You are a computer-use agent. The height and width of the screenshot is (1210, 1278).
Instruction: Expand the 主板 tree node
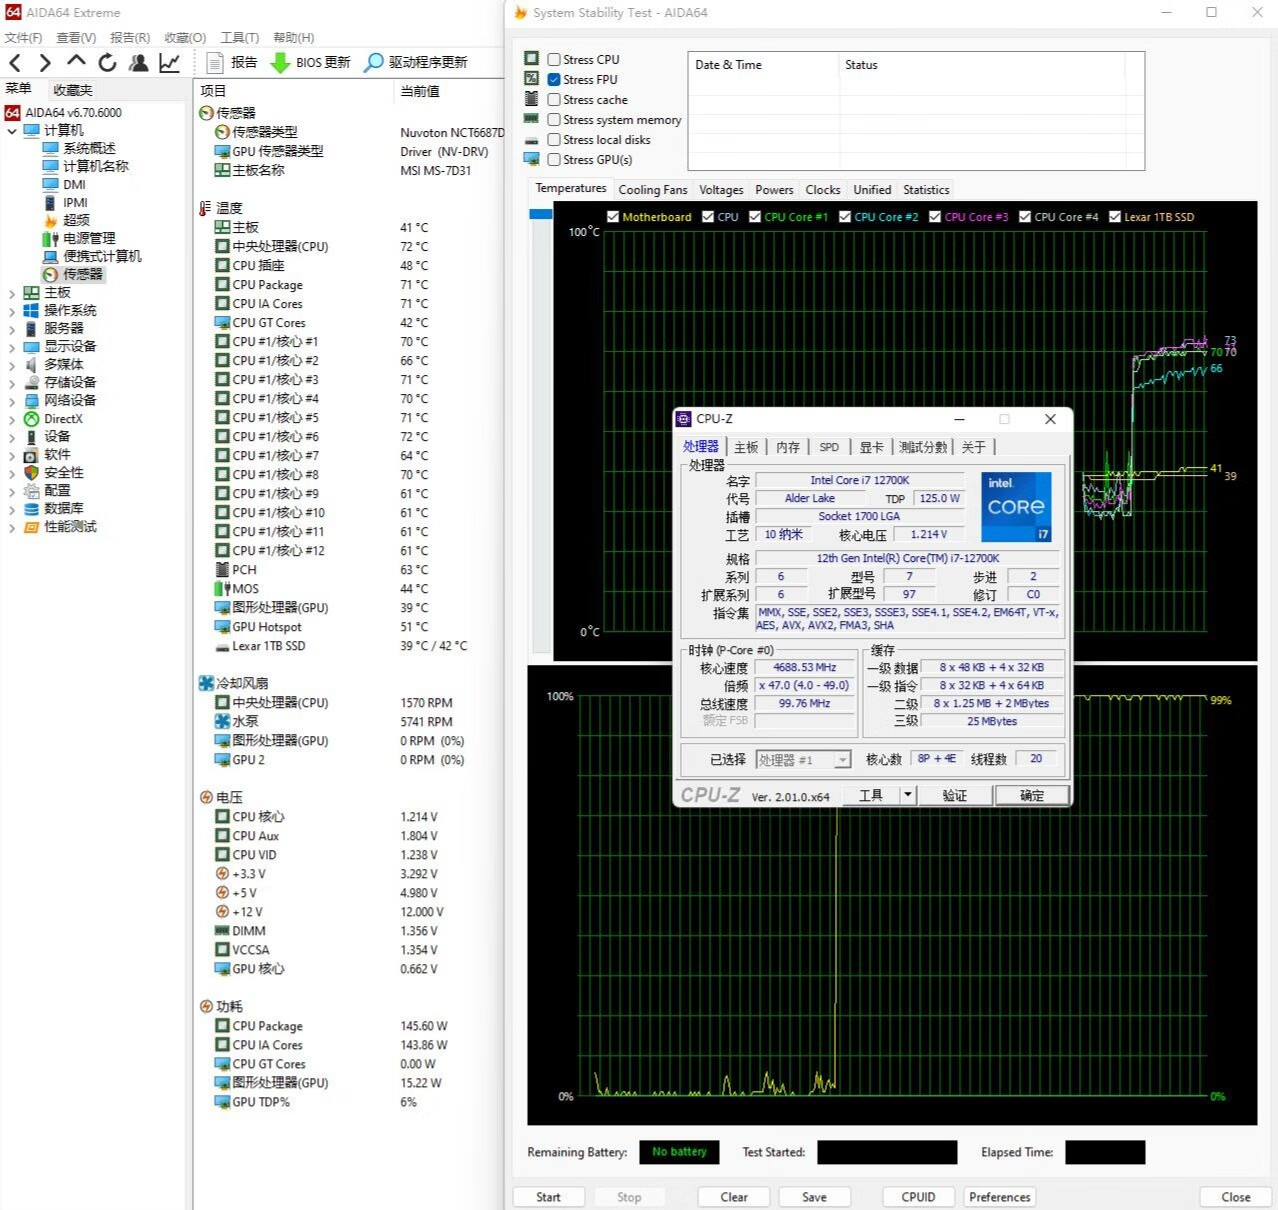(x=12, y=293)
